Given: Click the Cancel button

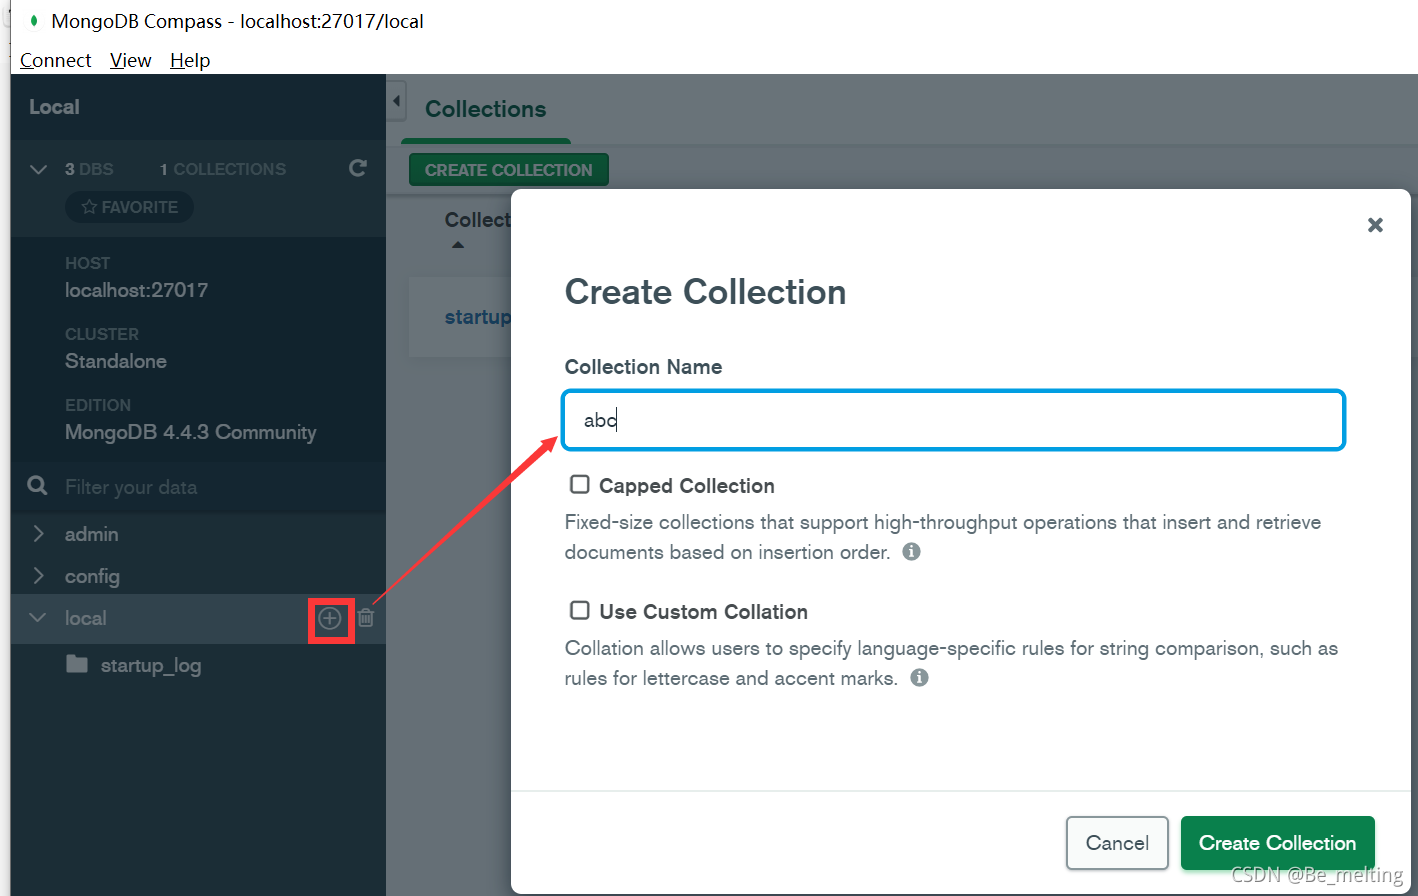Looking at the screenshot, I should 1117,843.
